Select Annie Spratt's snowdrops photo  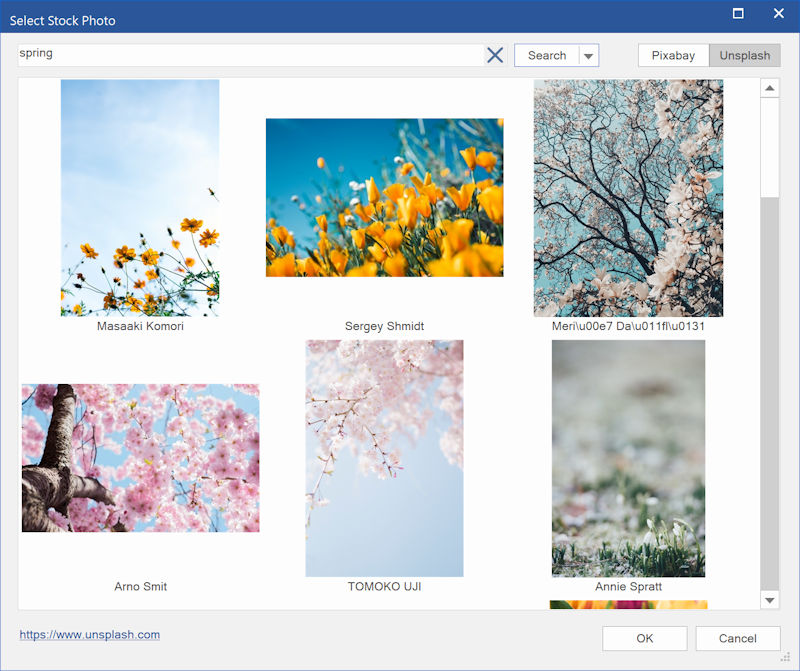(628, 457)
